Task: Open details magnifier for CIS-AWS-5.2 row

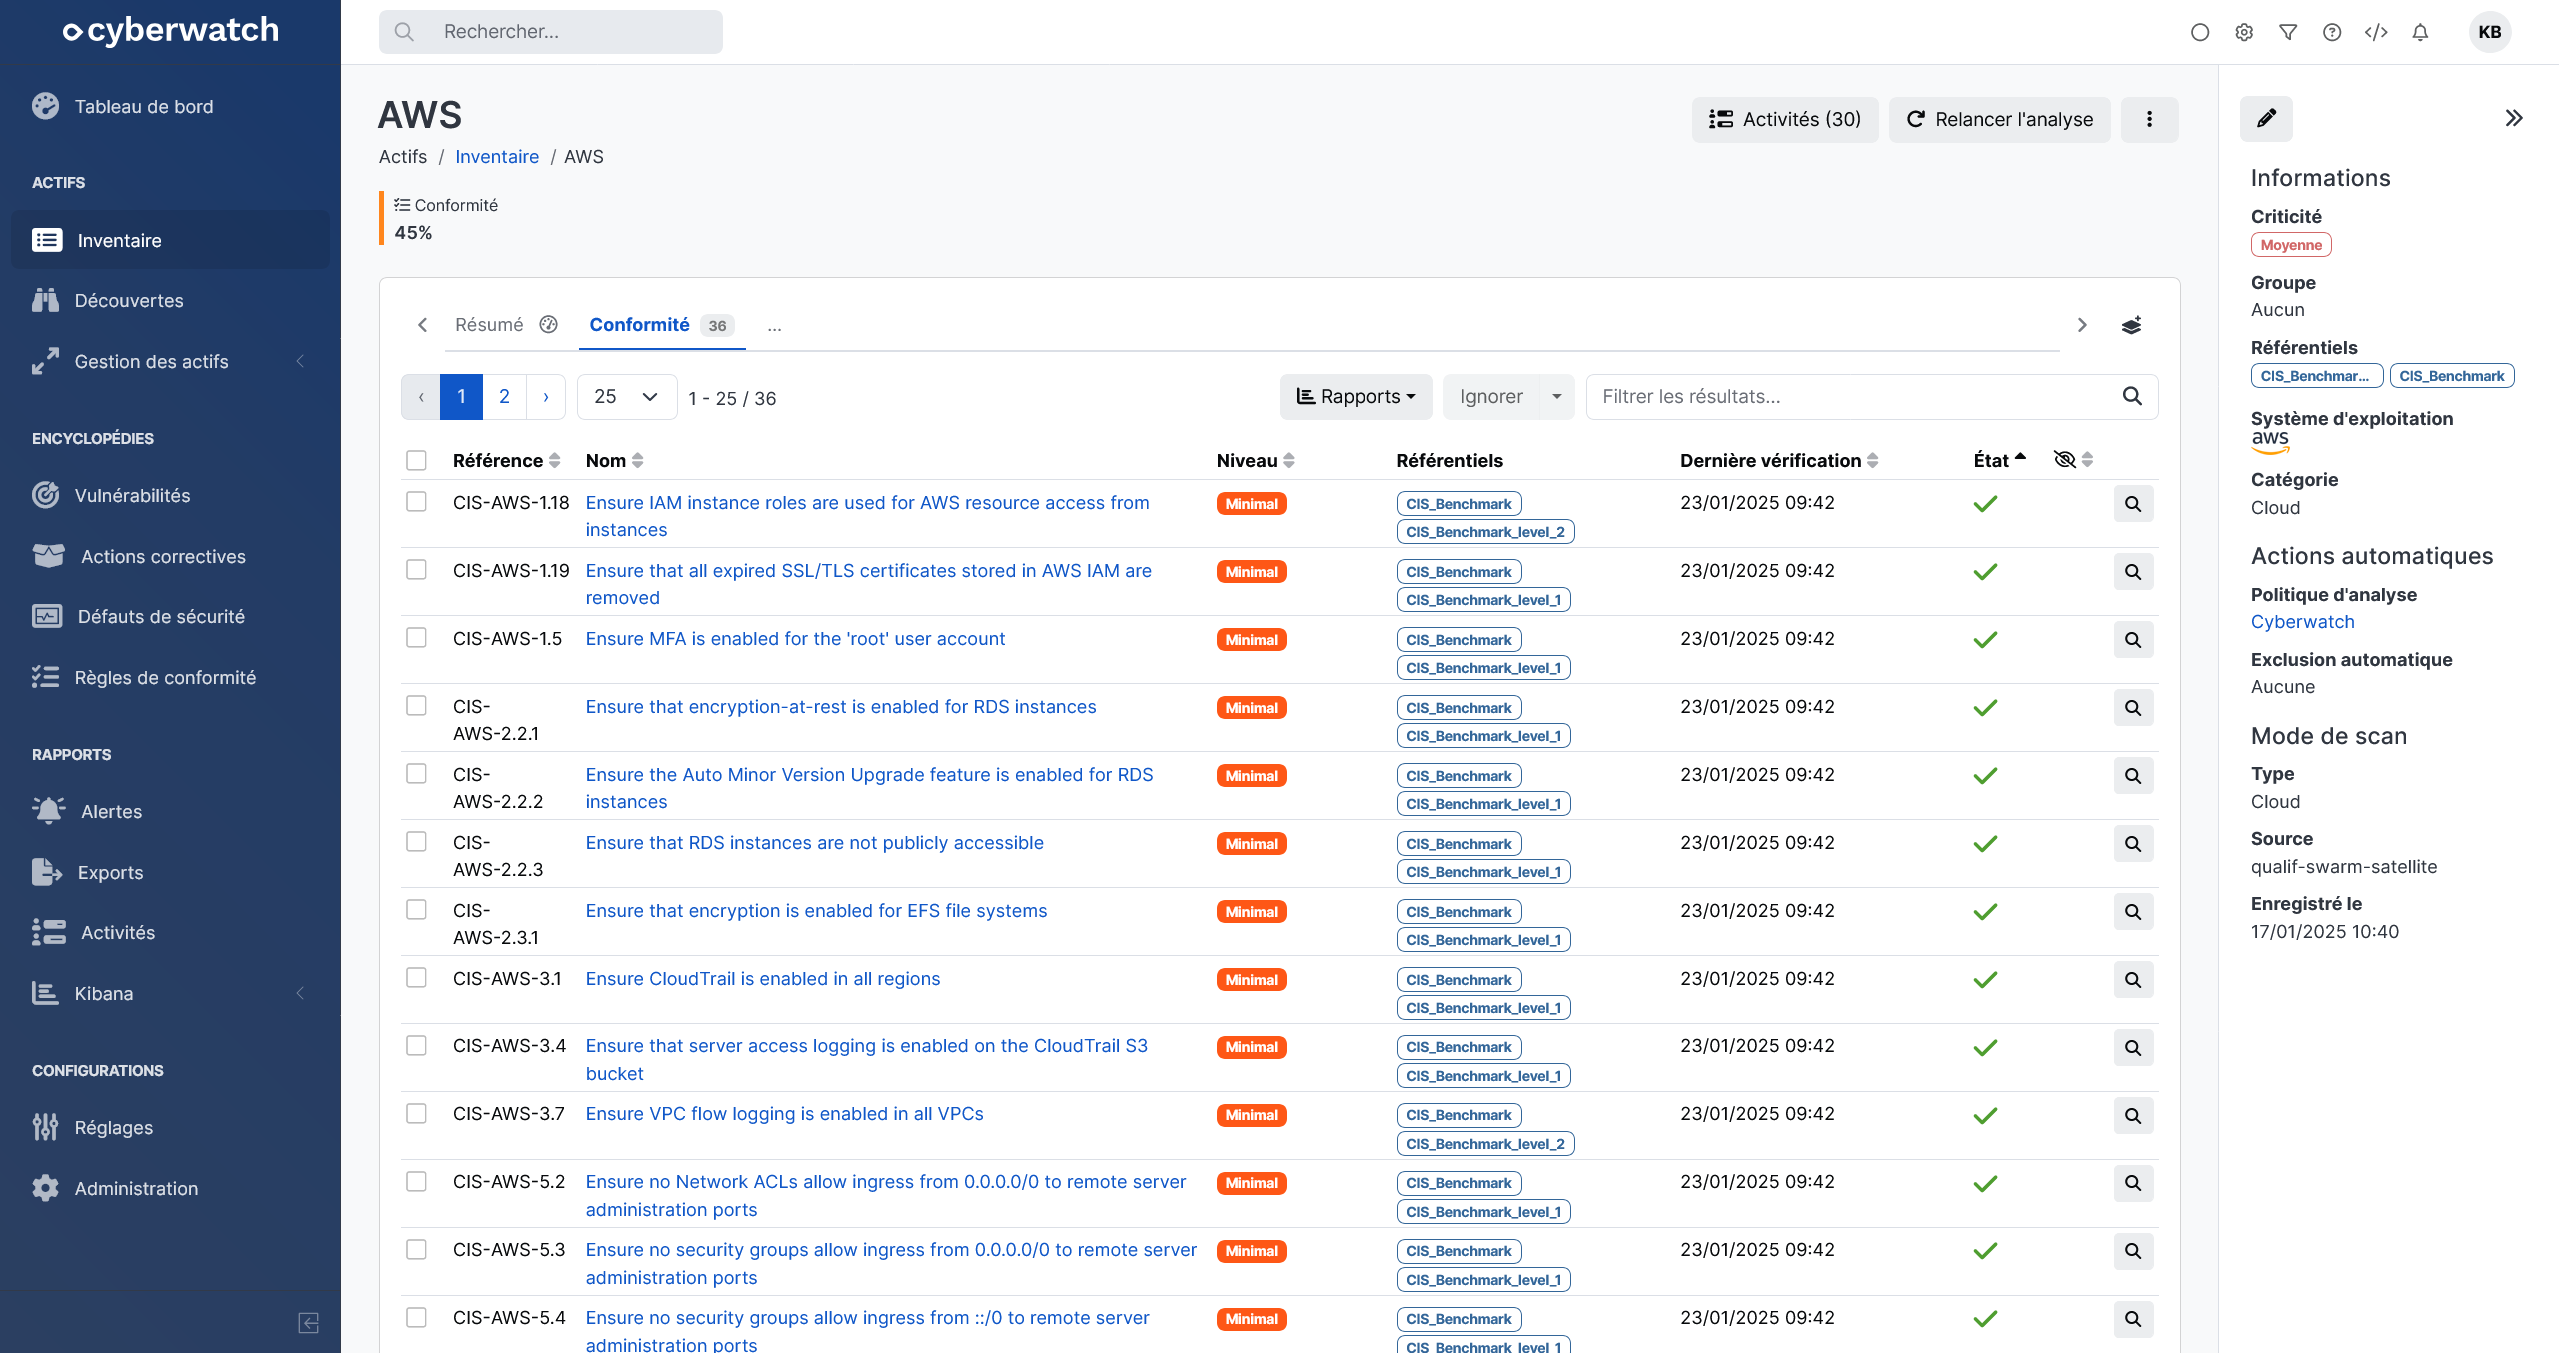Action: click(x=2133, y=1183)
